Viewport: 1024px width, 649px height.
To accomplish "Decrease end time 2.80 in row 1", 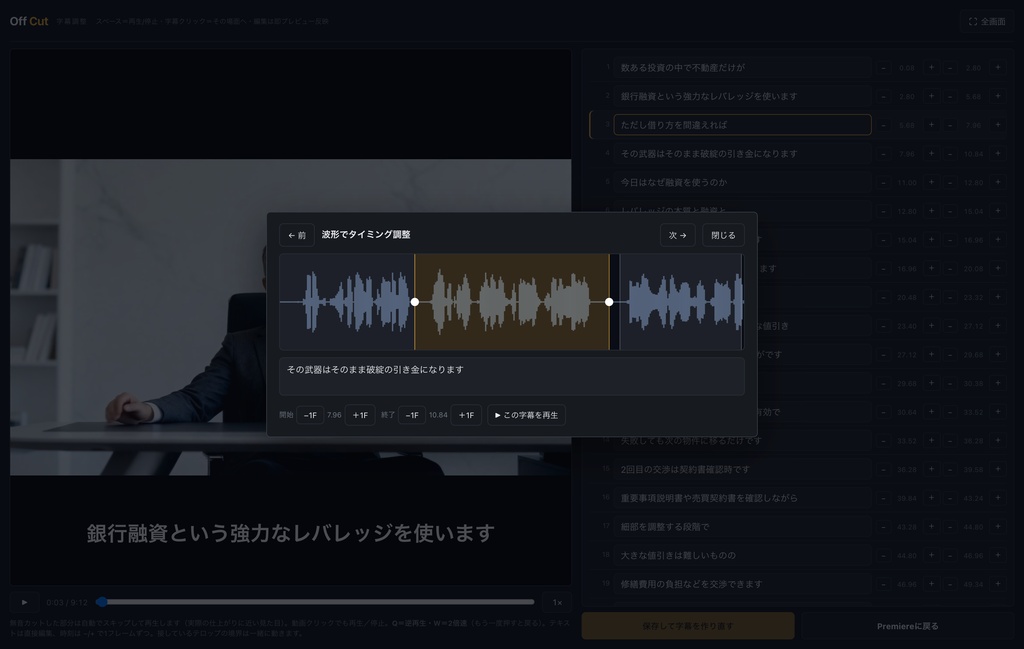I will 950,67.
